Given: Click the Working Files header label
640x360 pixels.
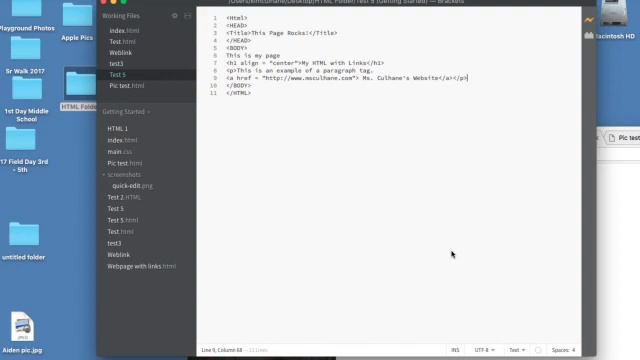Looking at the screenshot, I should [121, 16].
